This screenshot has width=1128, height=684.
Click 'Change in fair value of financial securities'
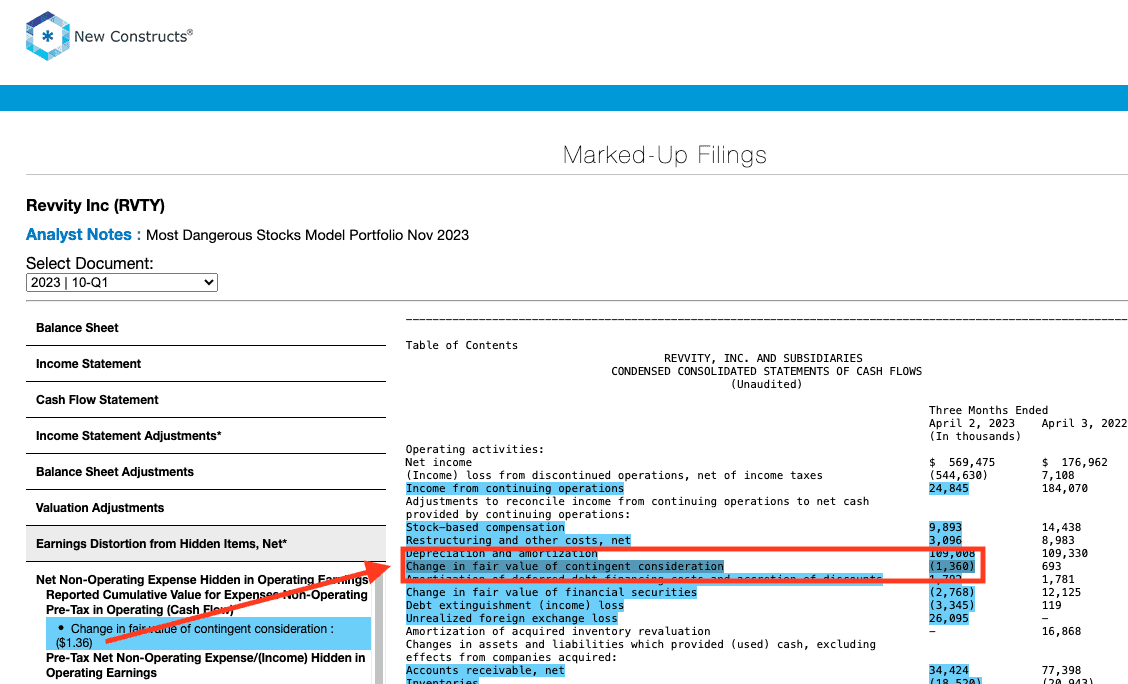point(551,592)
